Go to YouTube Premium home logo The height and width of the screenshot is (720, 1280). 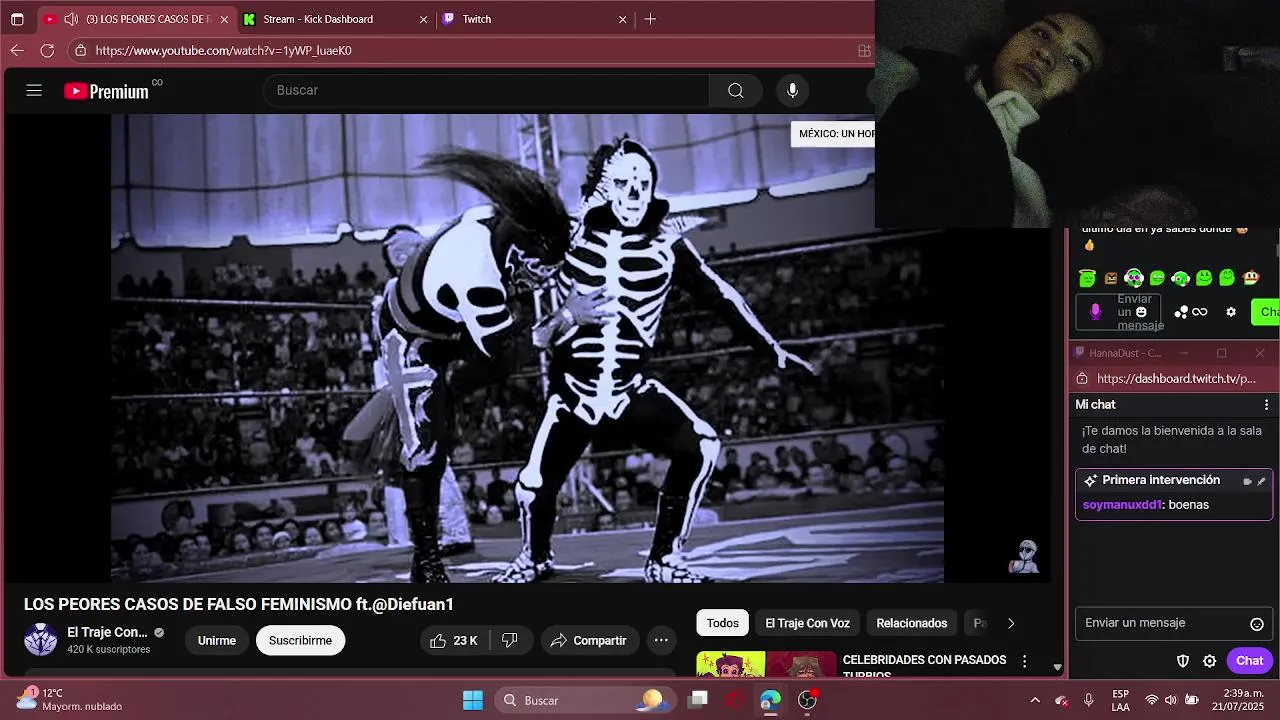click(106, 91)
